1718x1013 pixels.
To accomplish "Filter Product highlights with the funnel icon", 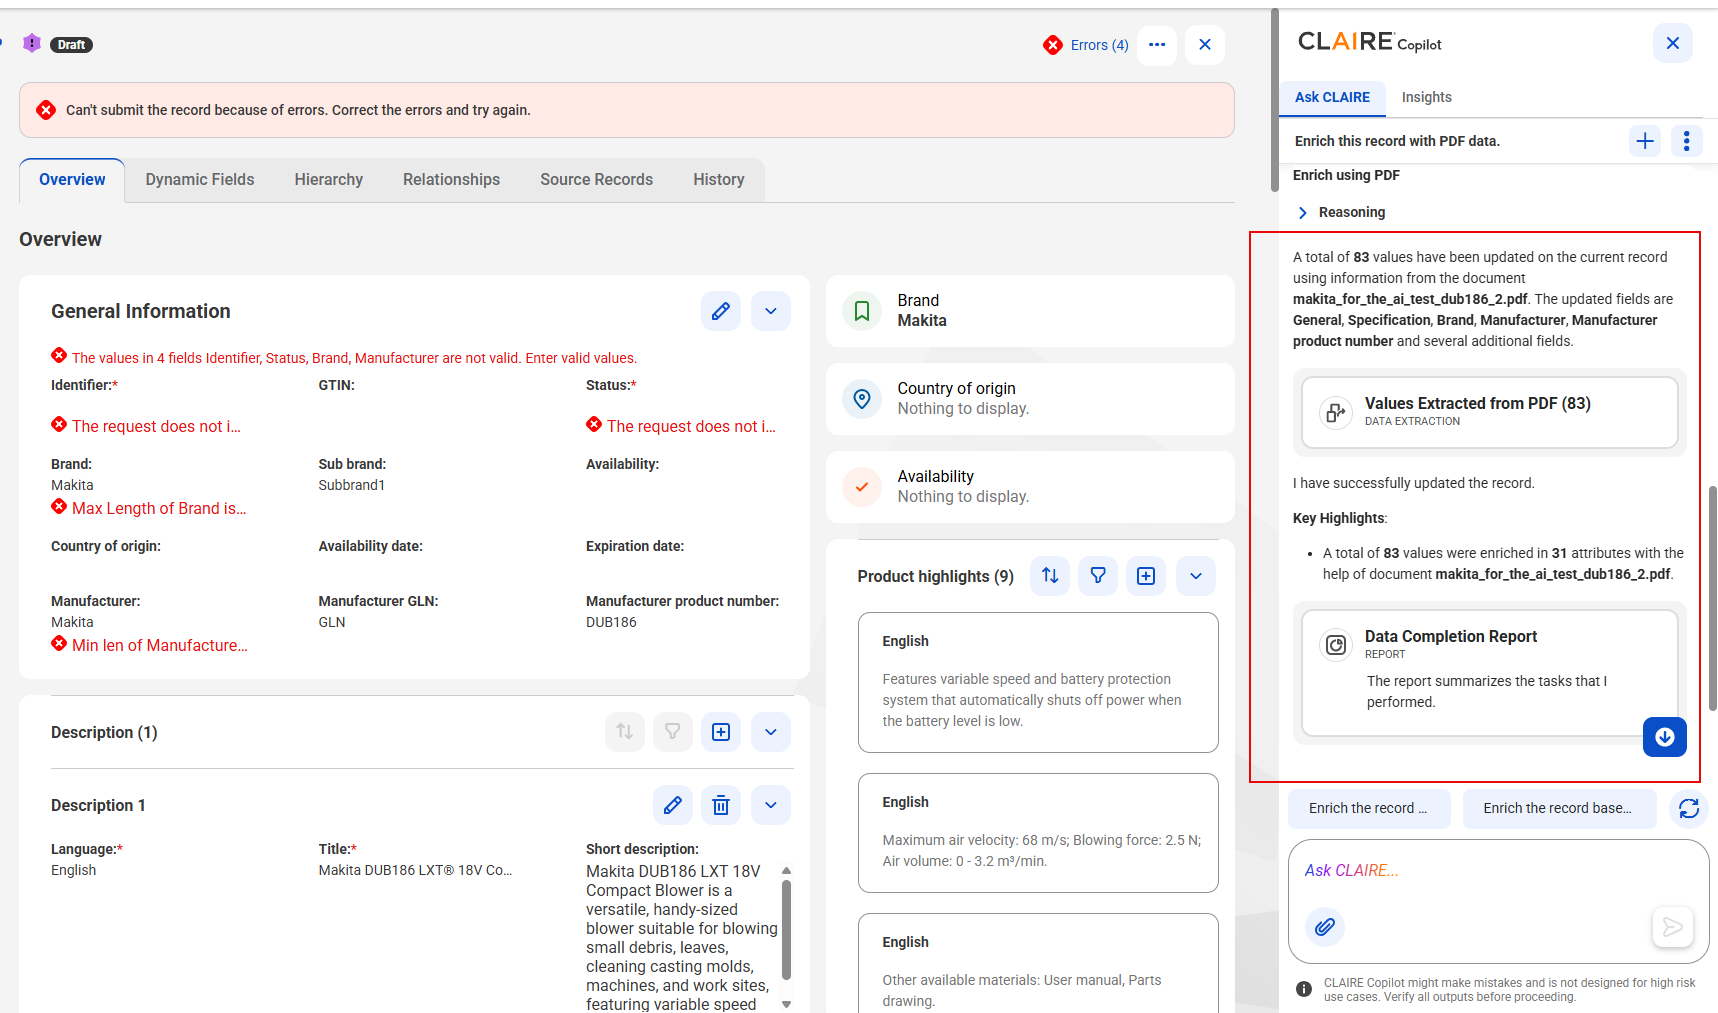I will pyautogui.click(x=1098, y=576).
